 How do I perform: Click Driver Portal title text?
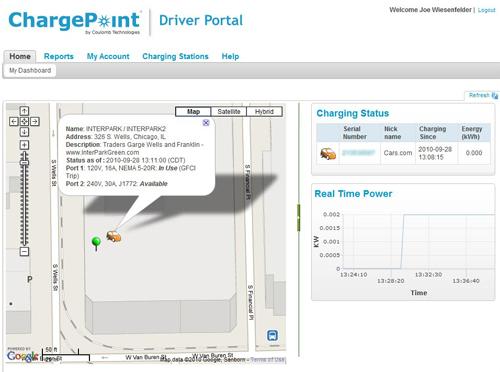[201, 20]
